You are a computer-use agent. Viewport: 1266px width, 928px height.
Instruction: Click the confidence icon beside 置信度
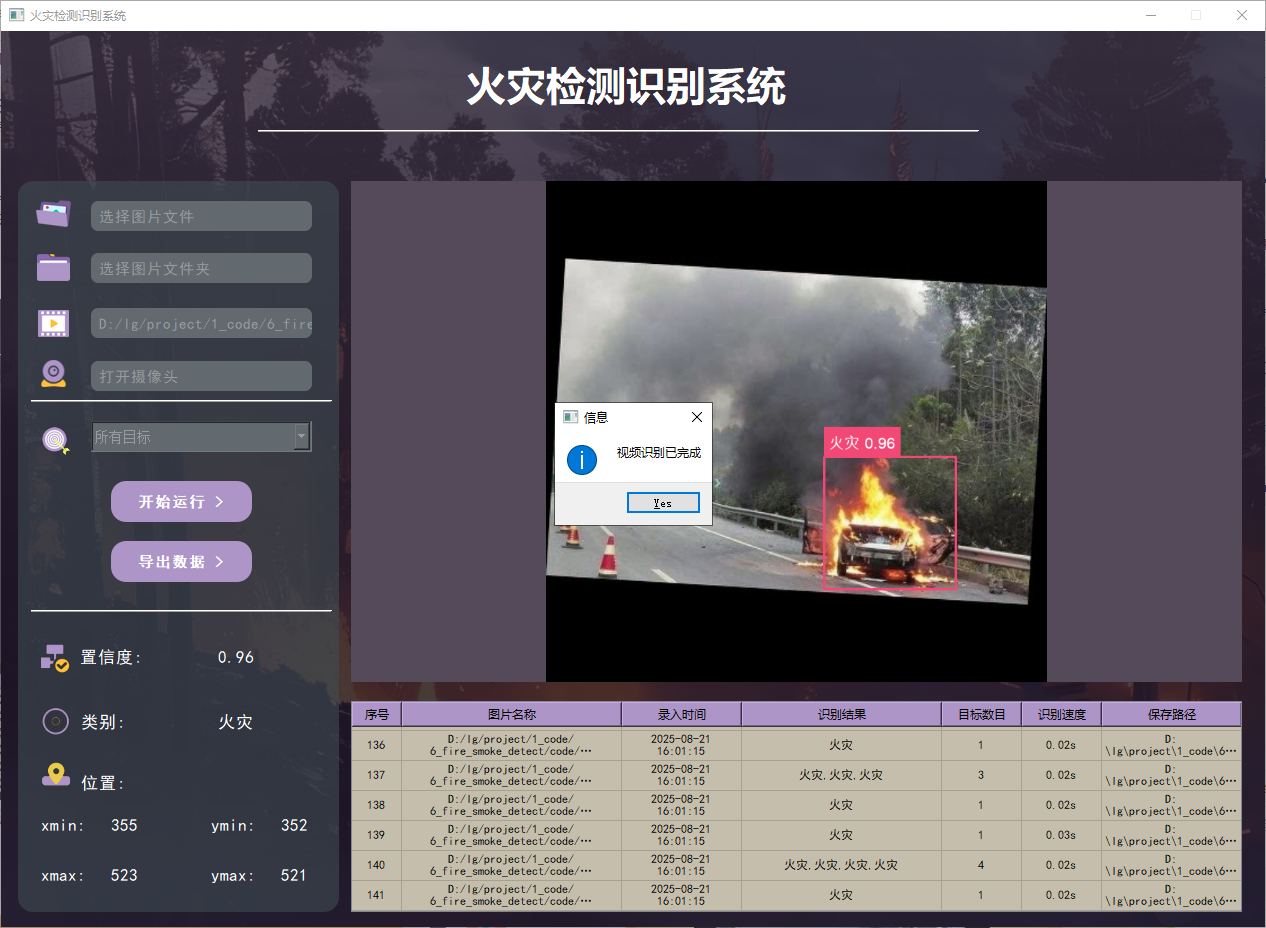[54, 657]
